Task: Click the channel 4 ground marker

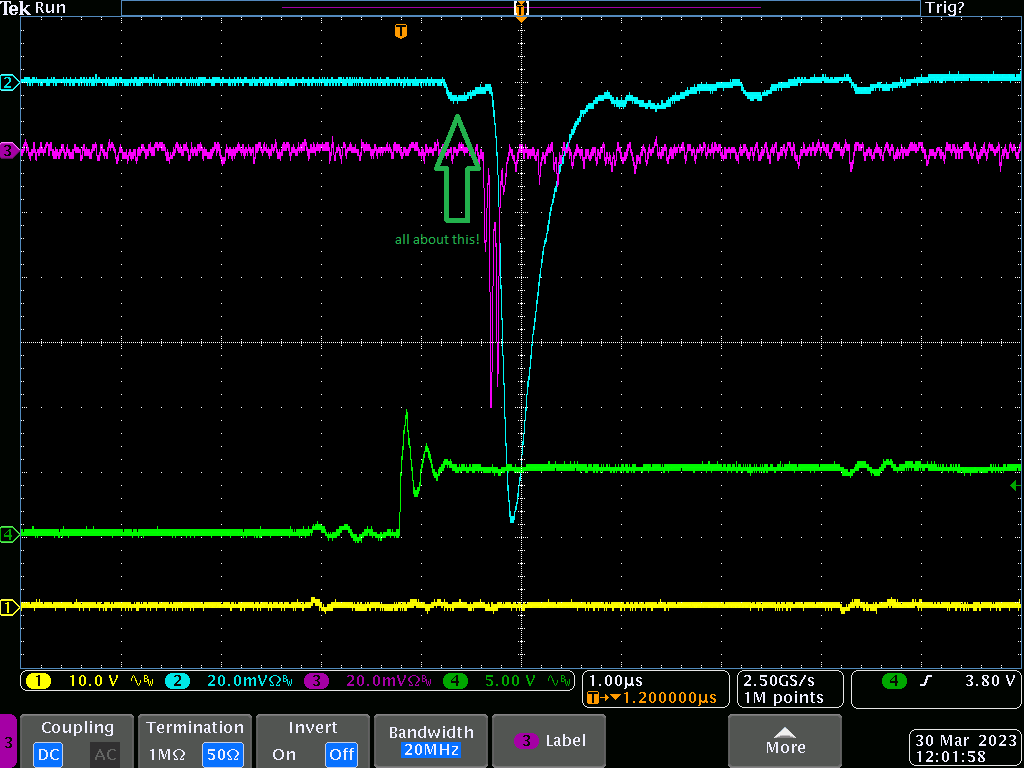Action: point(9,534)
